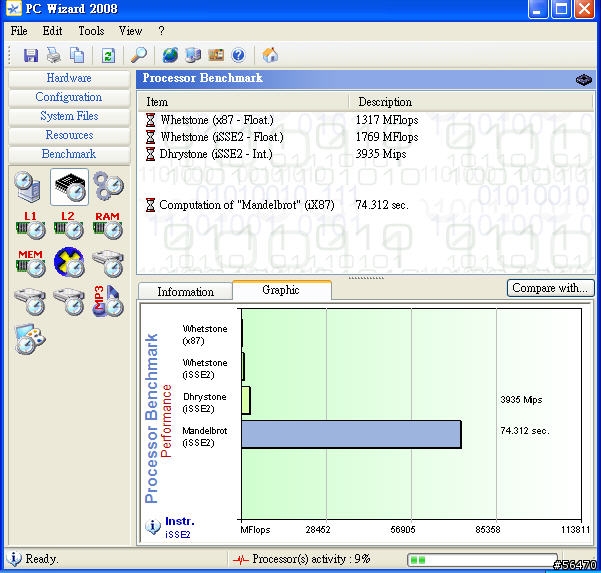Click the chip icon in Processor Benchmark header
601x573 pixels.
click(583, 79)
